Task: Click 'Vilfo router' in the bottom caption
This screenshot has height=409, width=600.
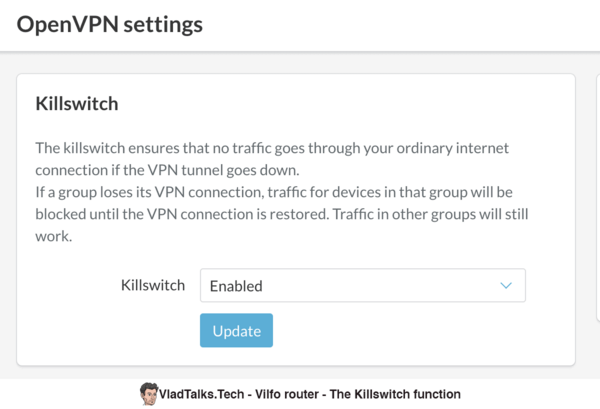Action: tap(287, 394)
